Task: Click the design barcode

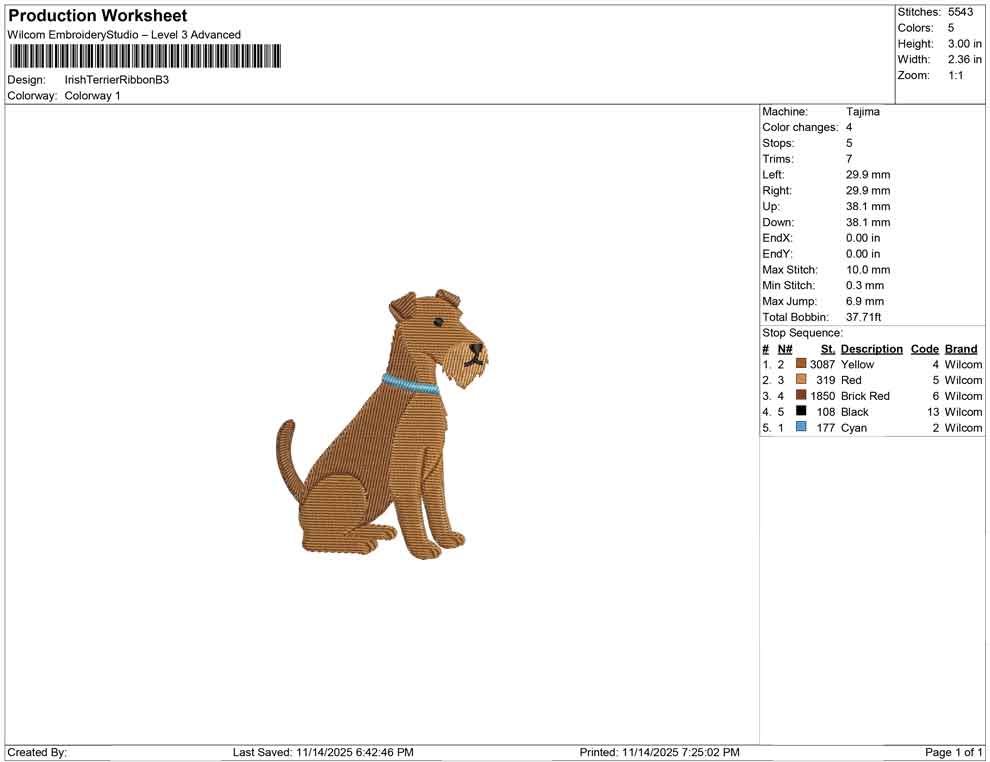Action: (143, 57)
